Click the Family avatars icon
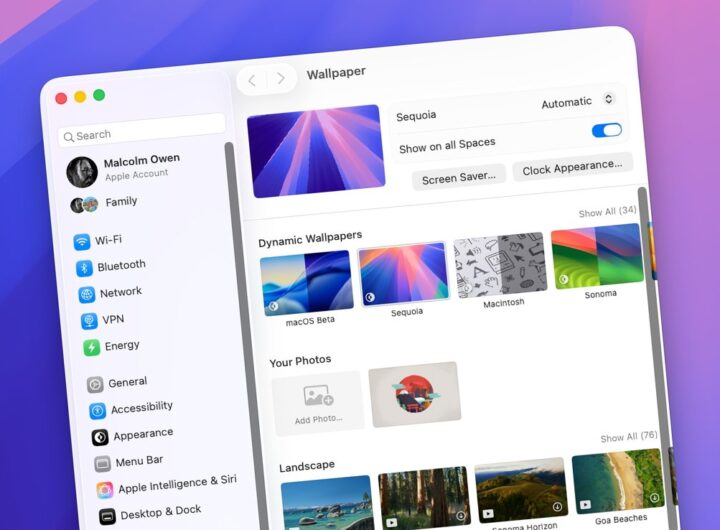This screenshot has width=720, height=530. pyautogui.click(x=84, y=204)
